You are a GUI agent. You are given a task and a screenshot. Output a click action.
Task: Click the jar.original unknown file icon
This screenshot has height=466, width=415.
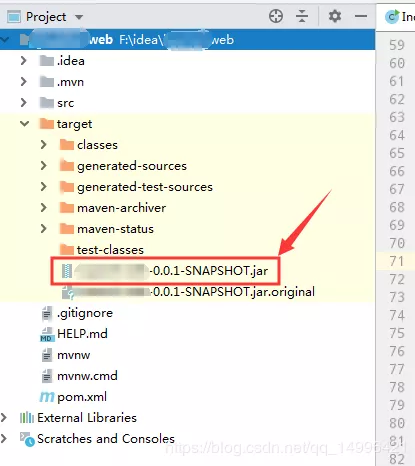point(68,292)
